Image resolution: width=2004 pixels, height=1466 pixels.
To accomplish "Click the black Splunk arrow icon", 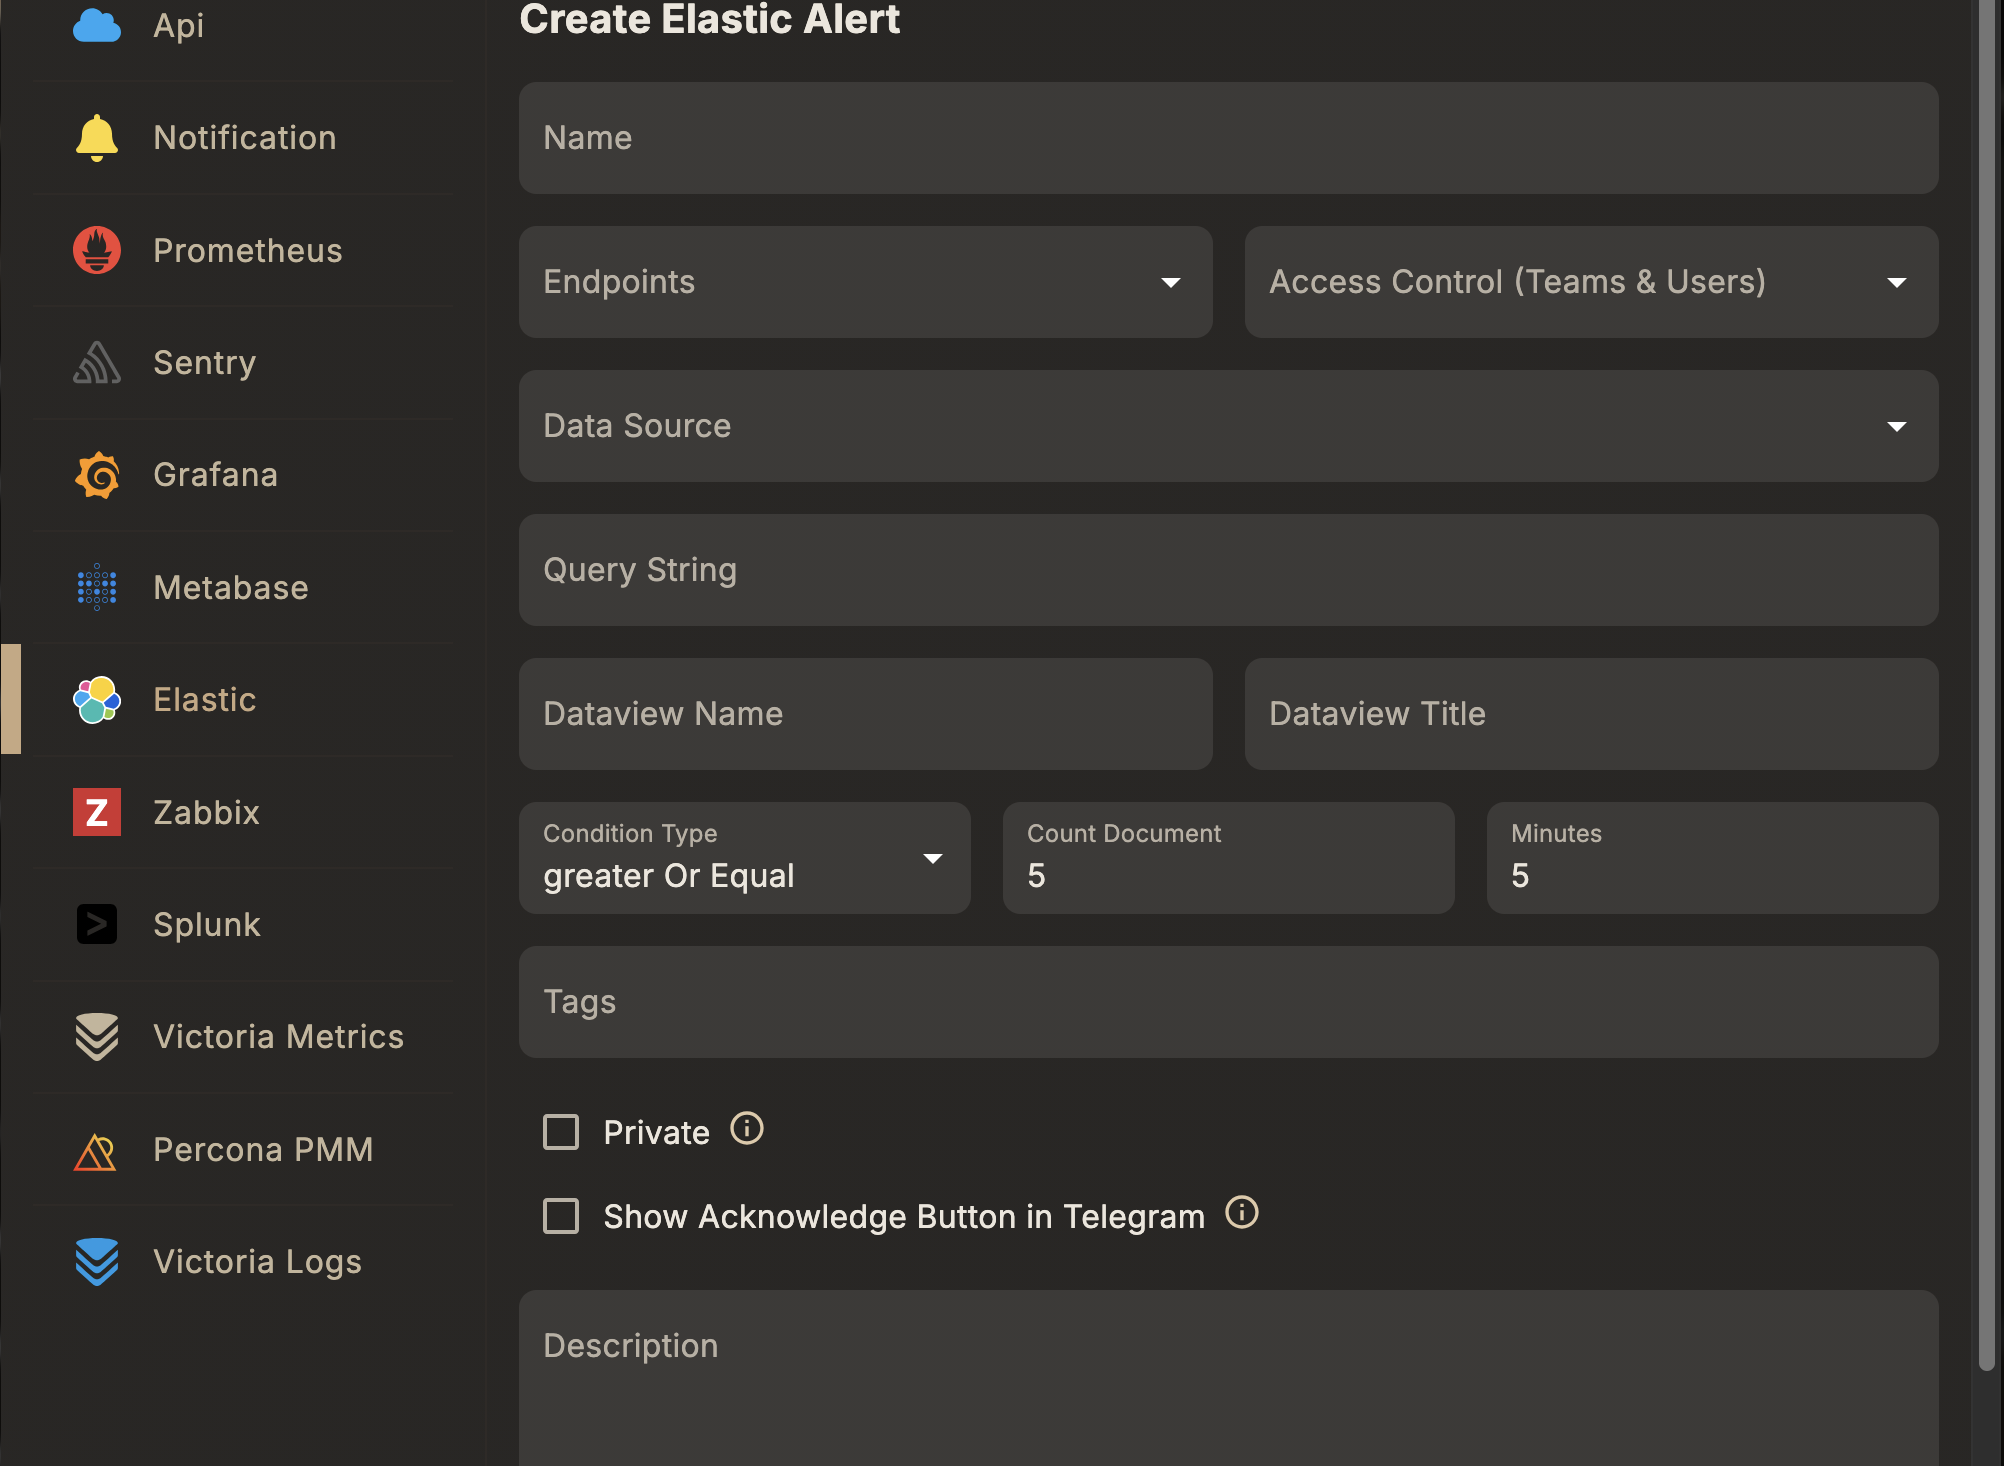I will pos(97,924).
